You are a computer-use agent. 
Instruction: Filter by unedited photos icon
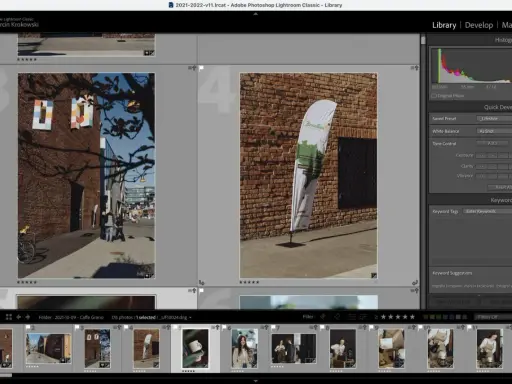point(363,317)
